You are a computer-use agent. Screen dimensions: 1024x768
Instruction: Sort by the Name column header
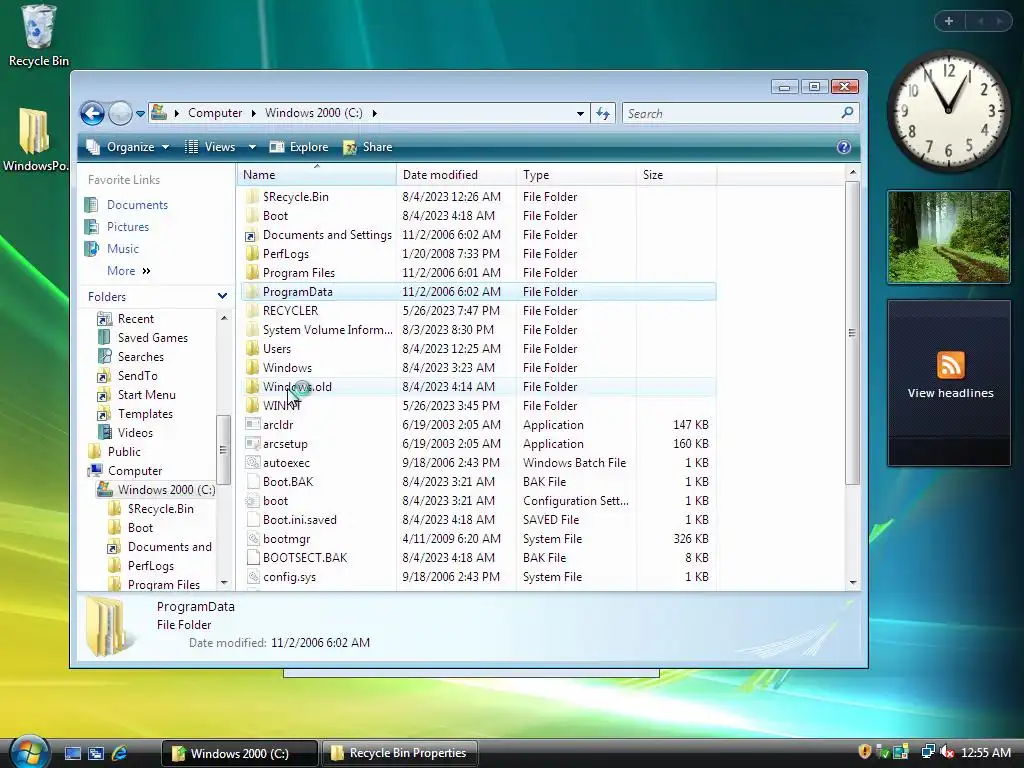pyautogui.click(x=316, y=175)
